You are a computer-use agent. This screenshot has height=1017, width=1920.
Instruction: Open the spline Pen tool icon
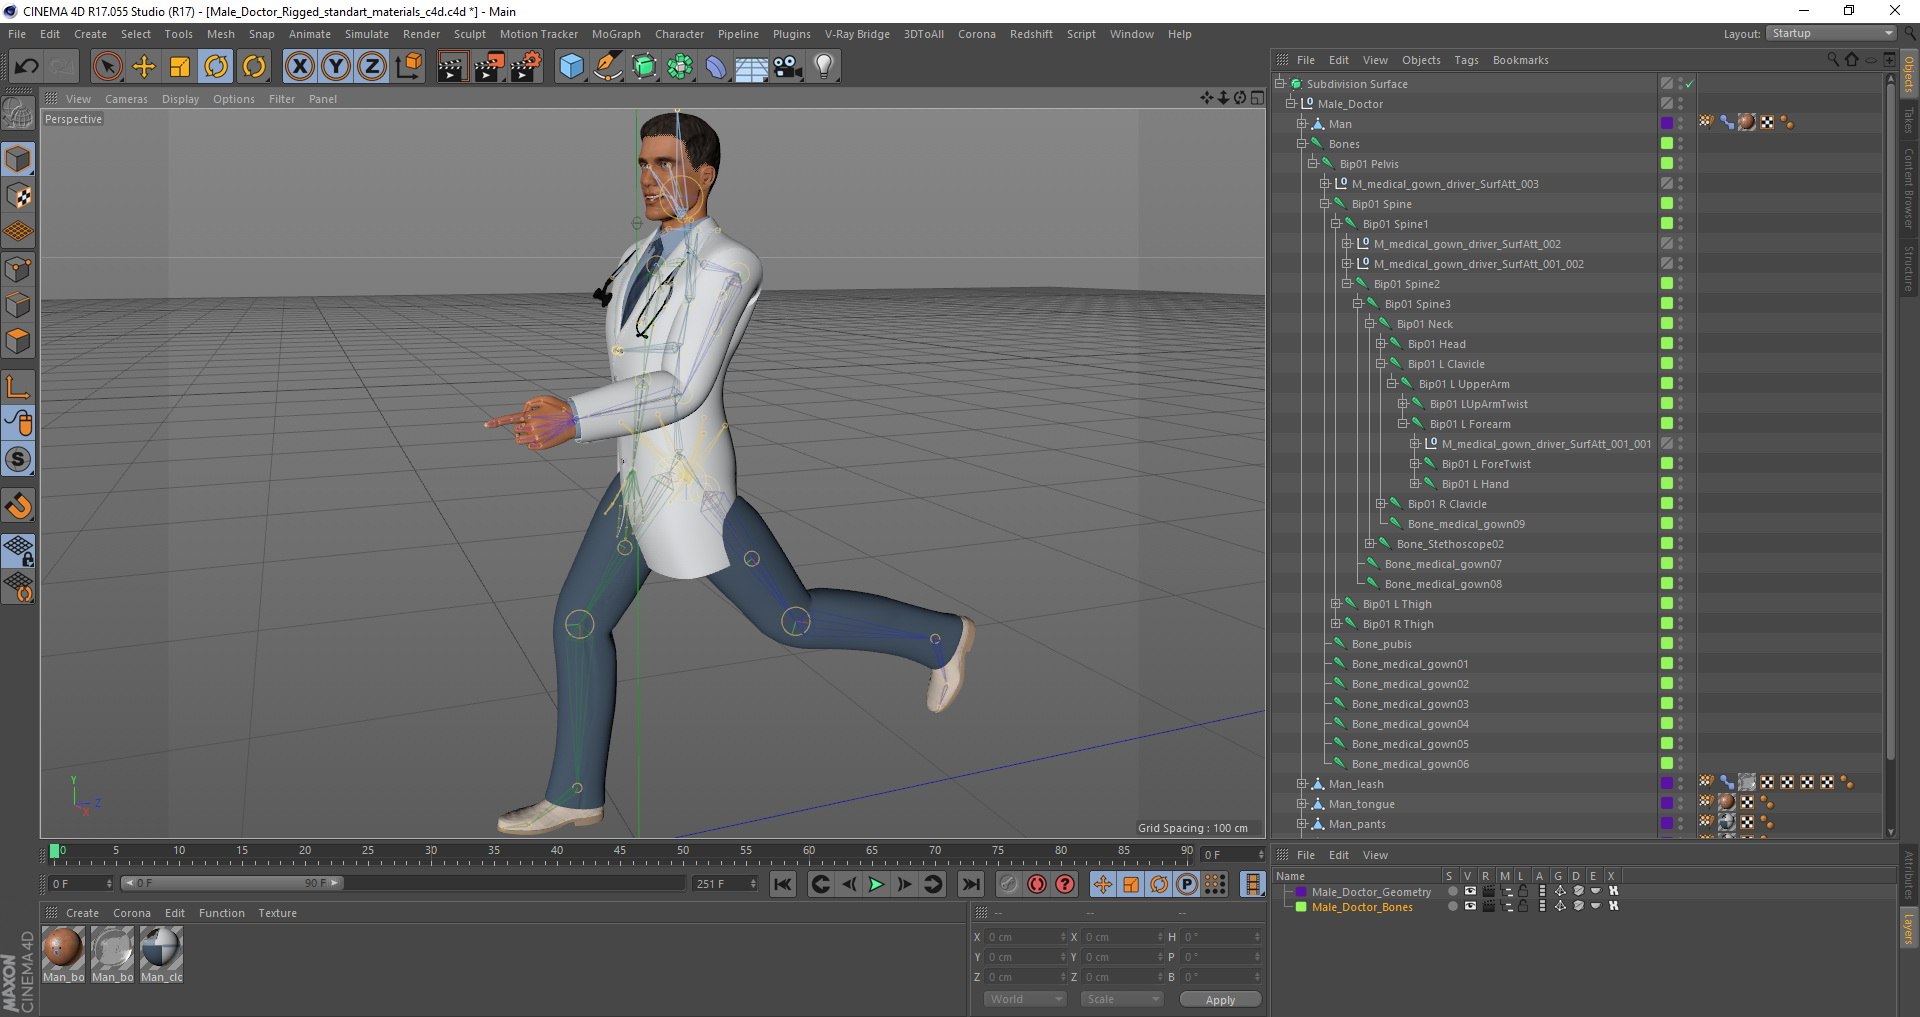pyautogui.click(x=608, y=67)
